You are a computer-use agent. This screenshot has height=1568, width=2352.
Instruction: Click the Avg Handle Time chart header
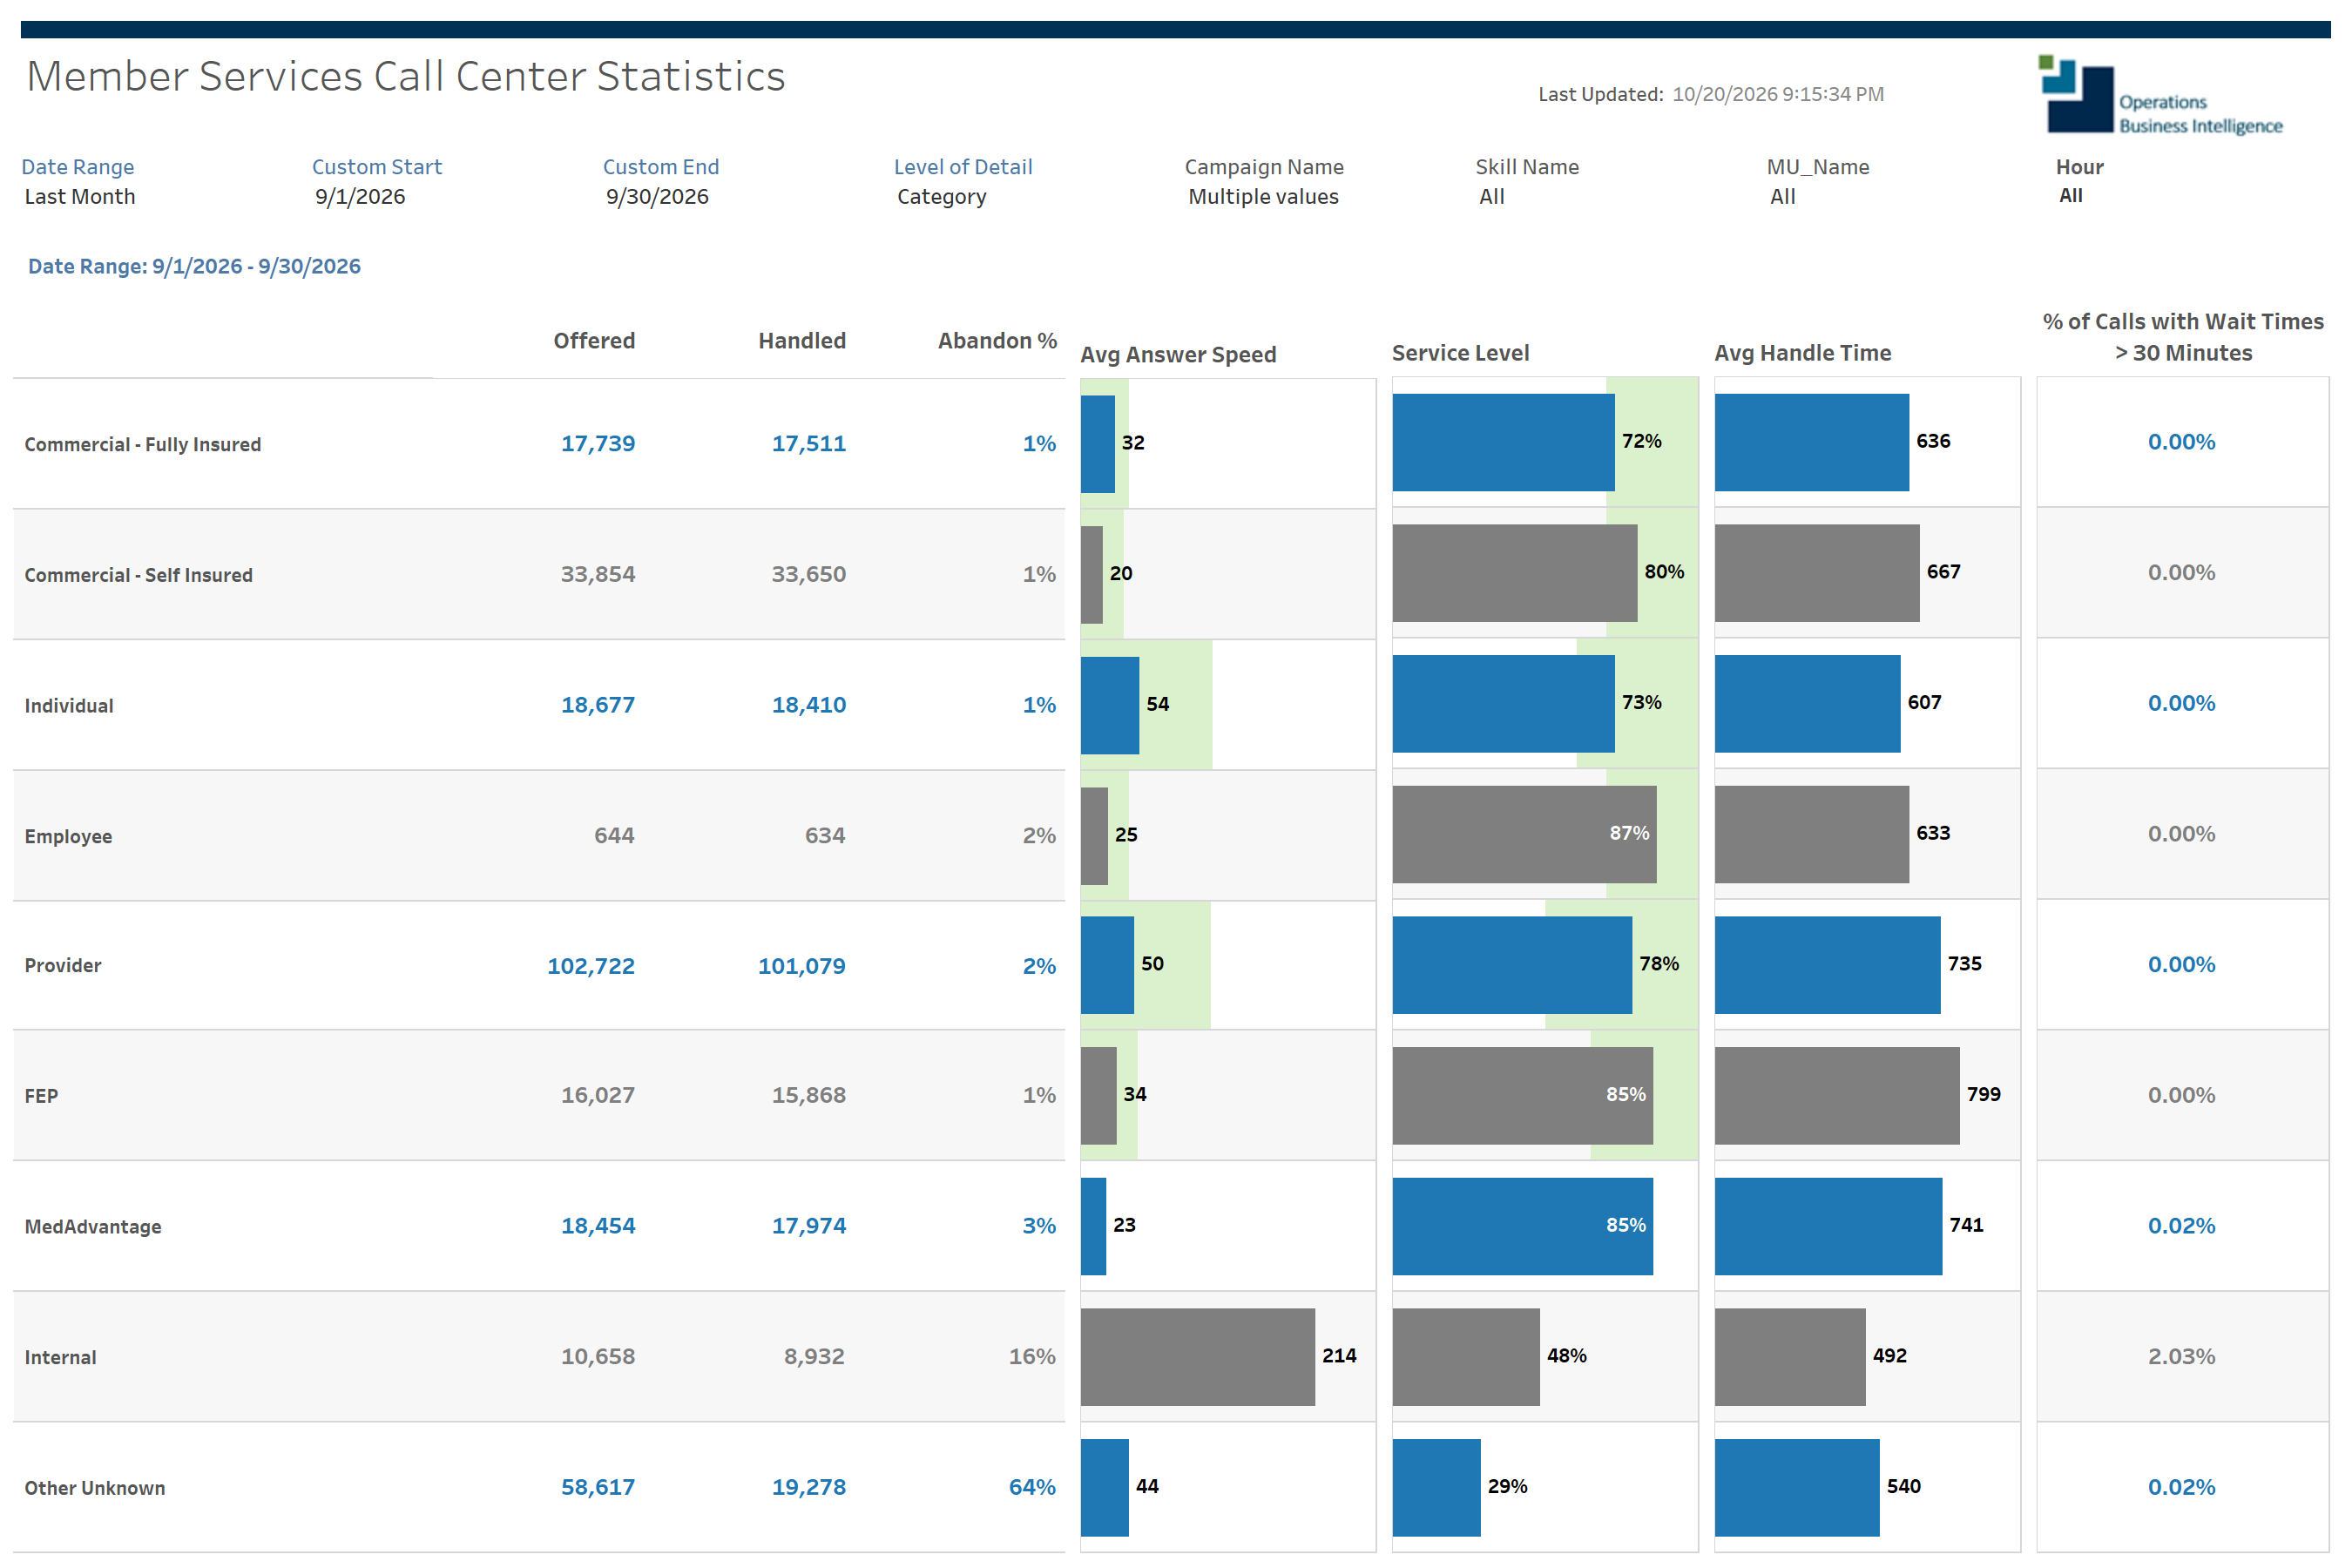1803,353
